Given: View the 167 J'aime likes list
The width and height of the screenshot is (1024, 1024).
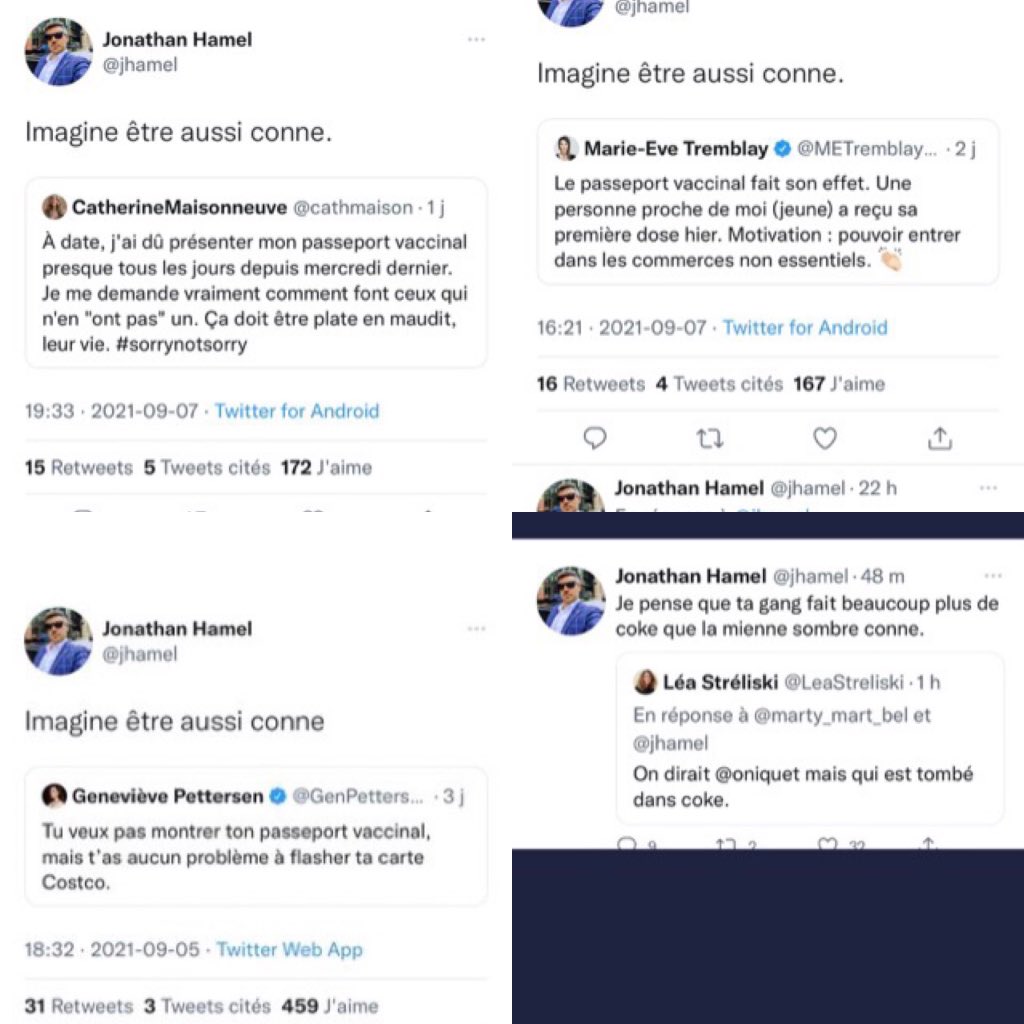Looking at the screenshot, I should (x=839, y=384).
